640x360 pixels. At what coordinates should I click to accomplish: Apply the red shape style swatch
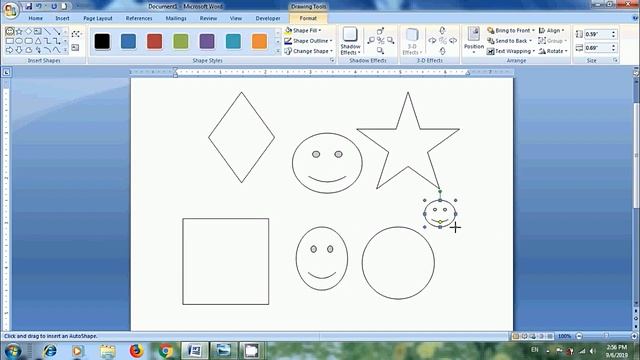pos(154,41)
